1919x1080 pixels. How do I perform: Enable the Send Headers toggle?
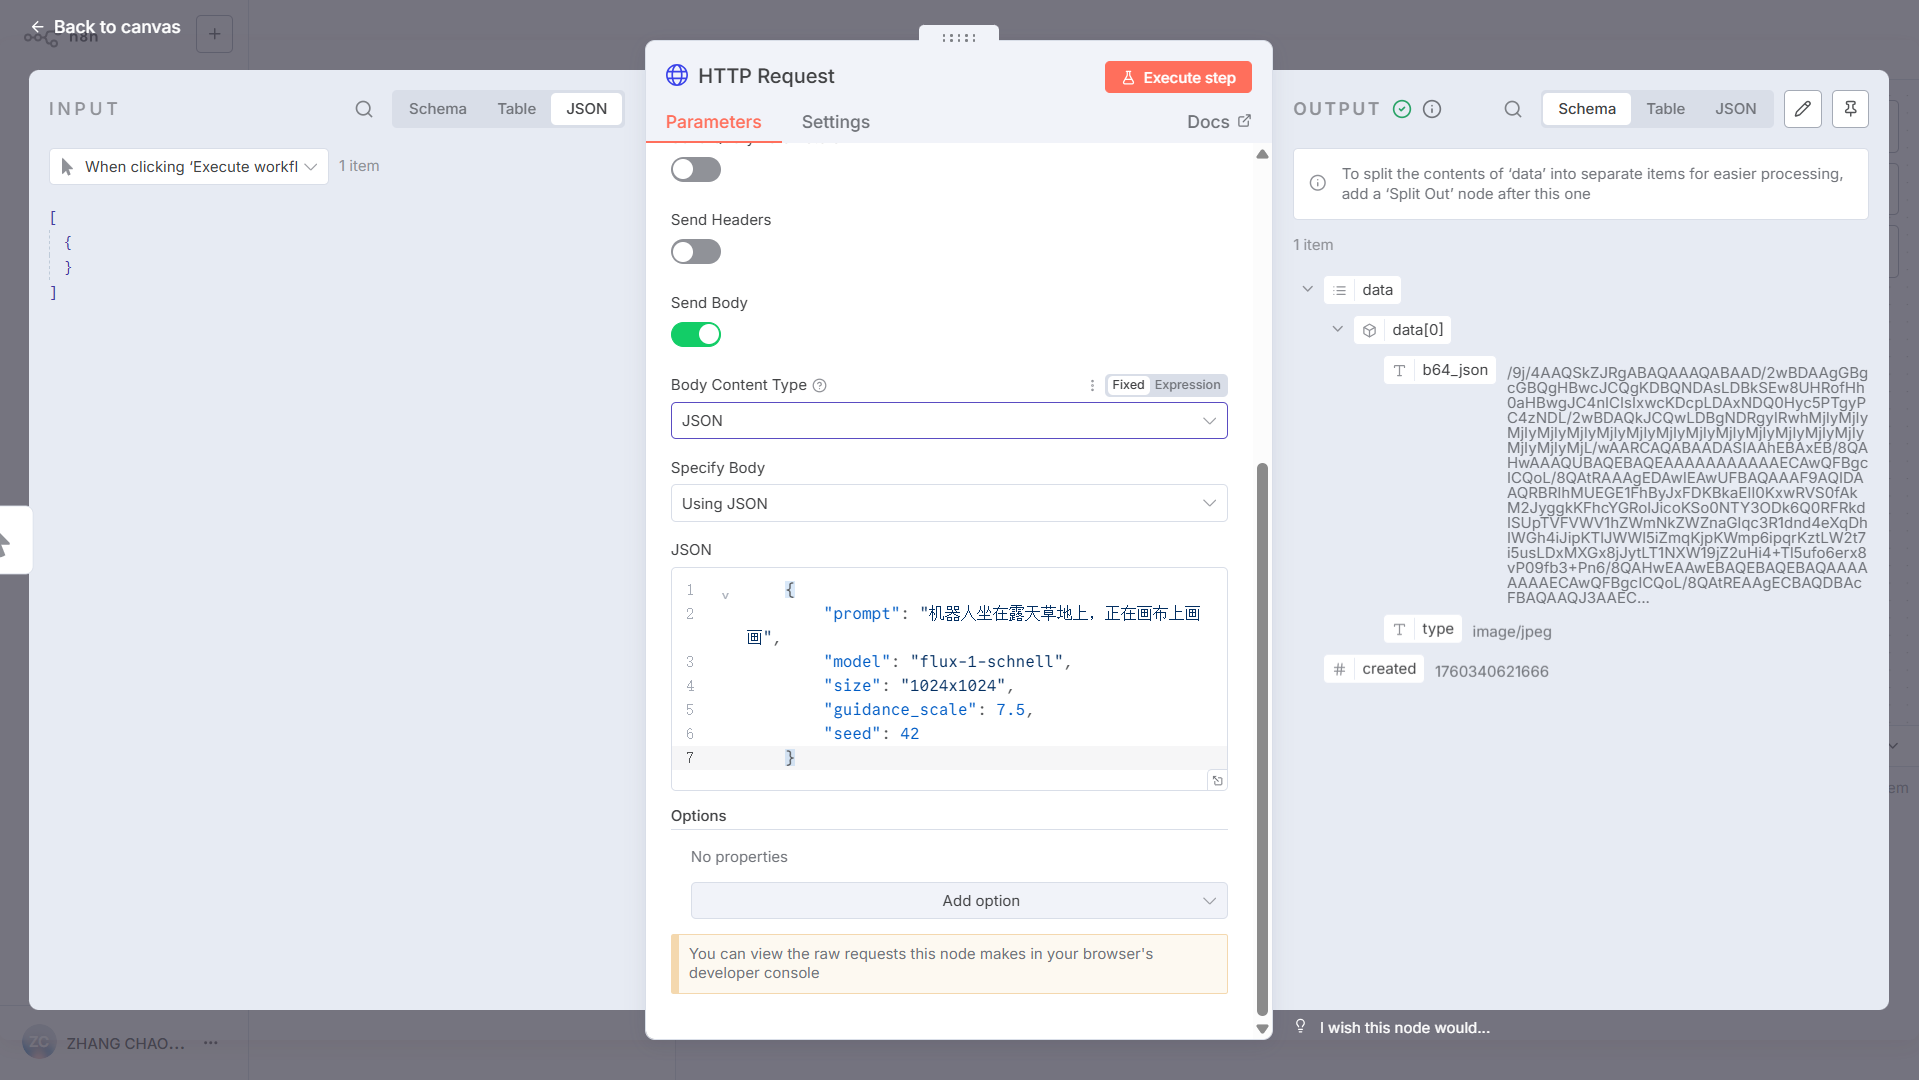[x=696, y=252]
